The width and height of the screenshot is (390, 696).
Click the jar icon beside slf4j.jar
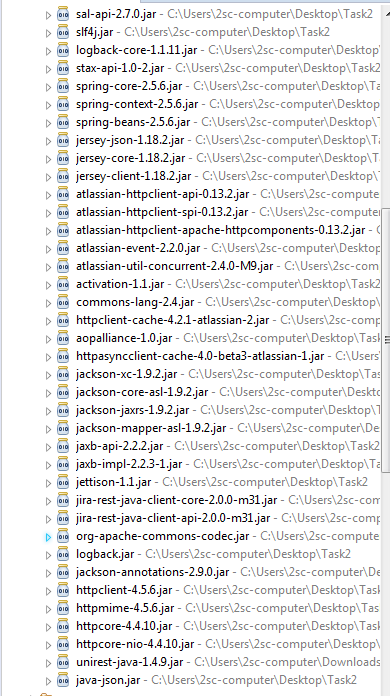[63, 32]
